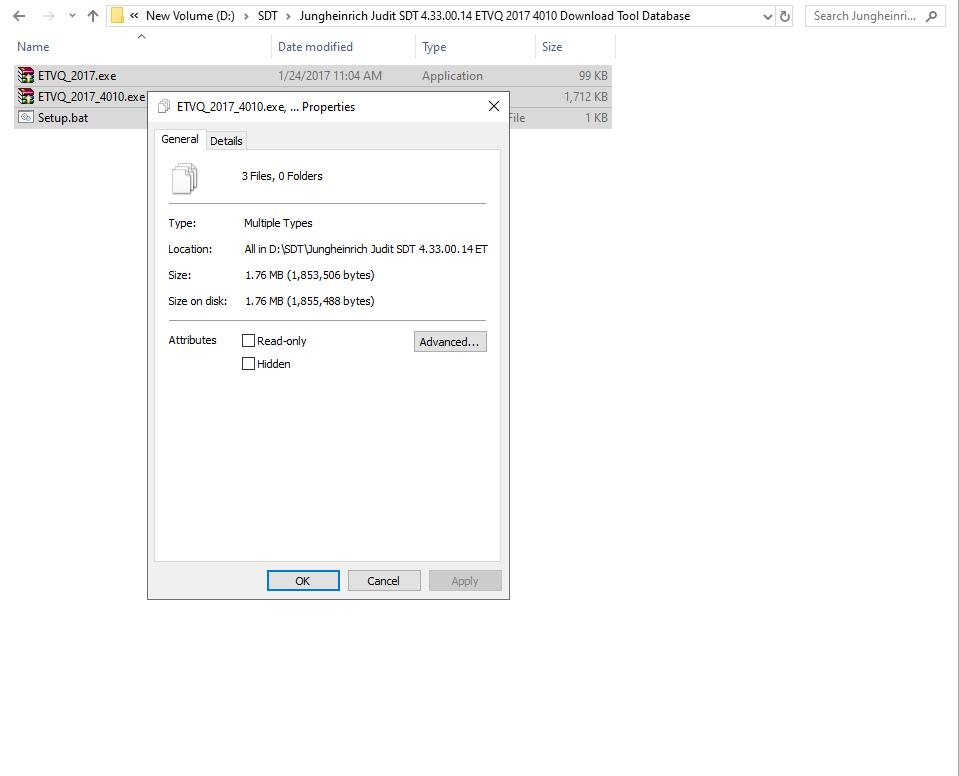959x776 pixels.
Task: Click Size value 1,853,506 bytes
Action: click(309, 275)
